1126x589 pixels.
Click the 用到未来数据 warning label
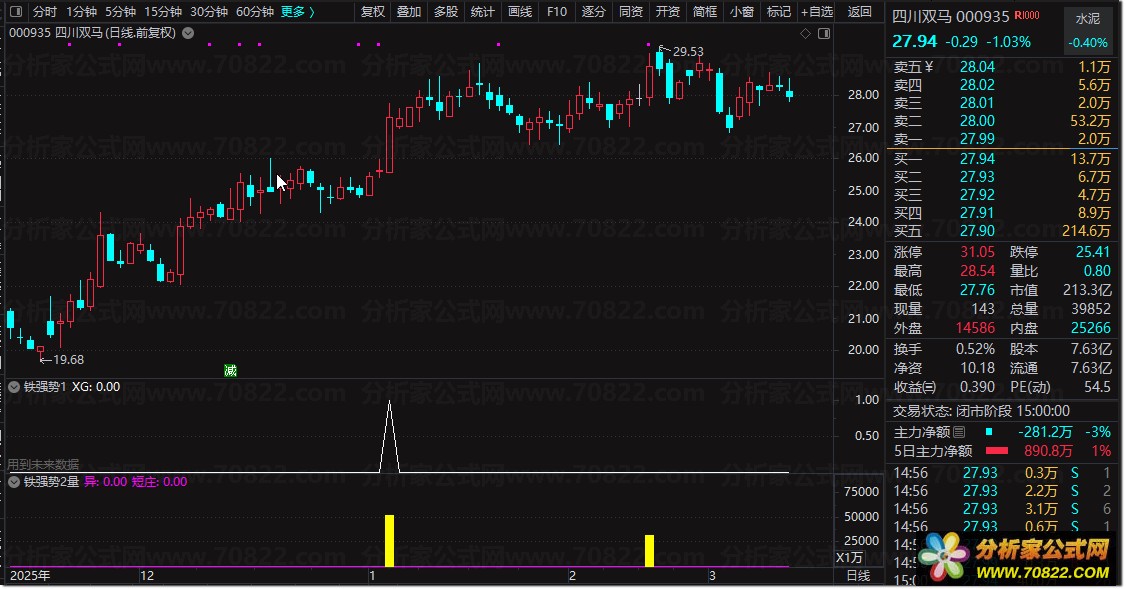pyautogui.click(x=43, y=465)
